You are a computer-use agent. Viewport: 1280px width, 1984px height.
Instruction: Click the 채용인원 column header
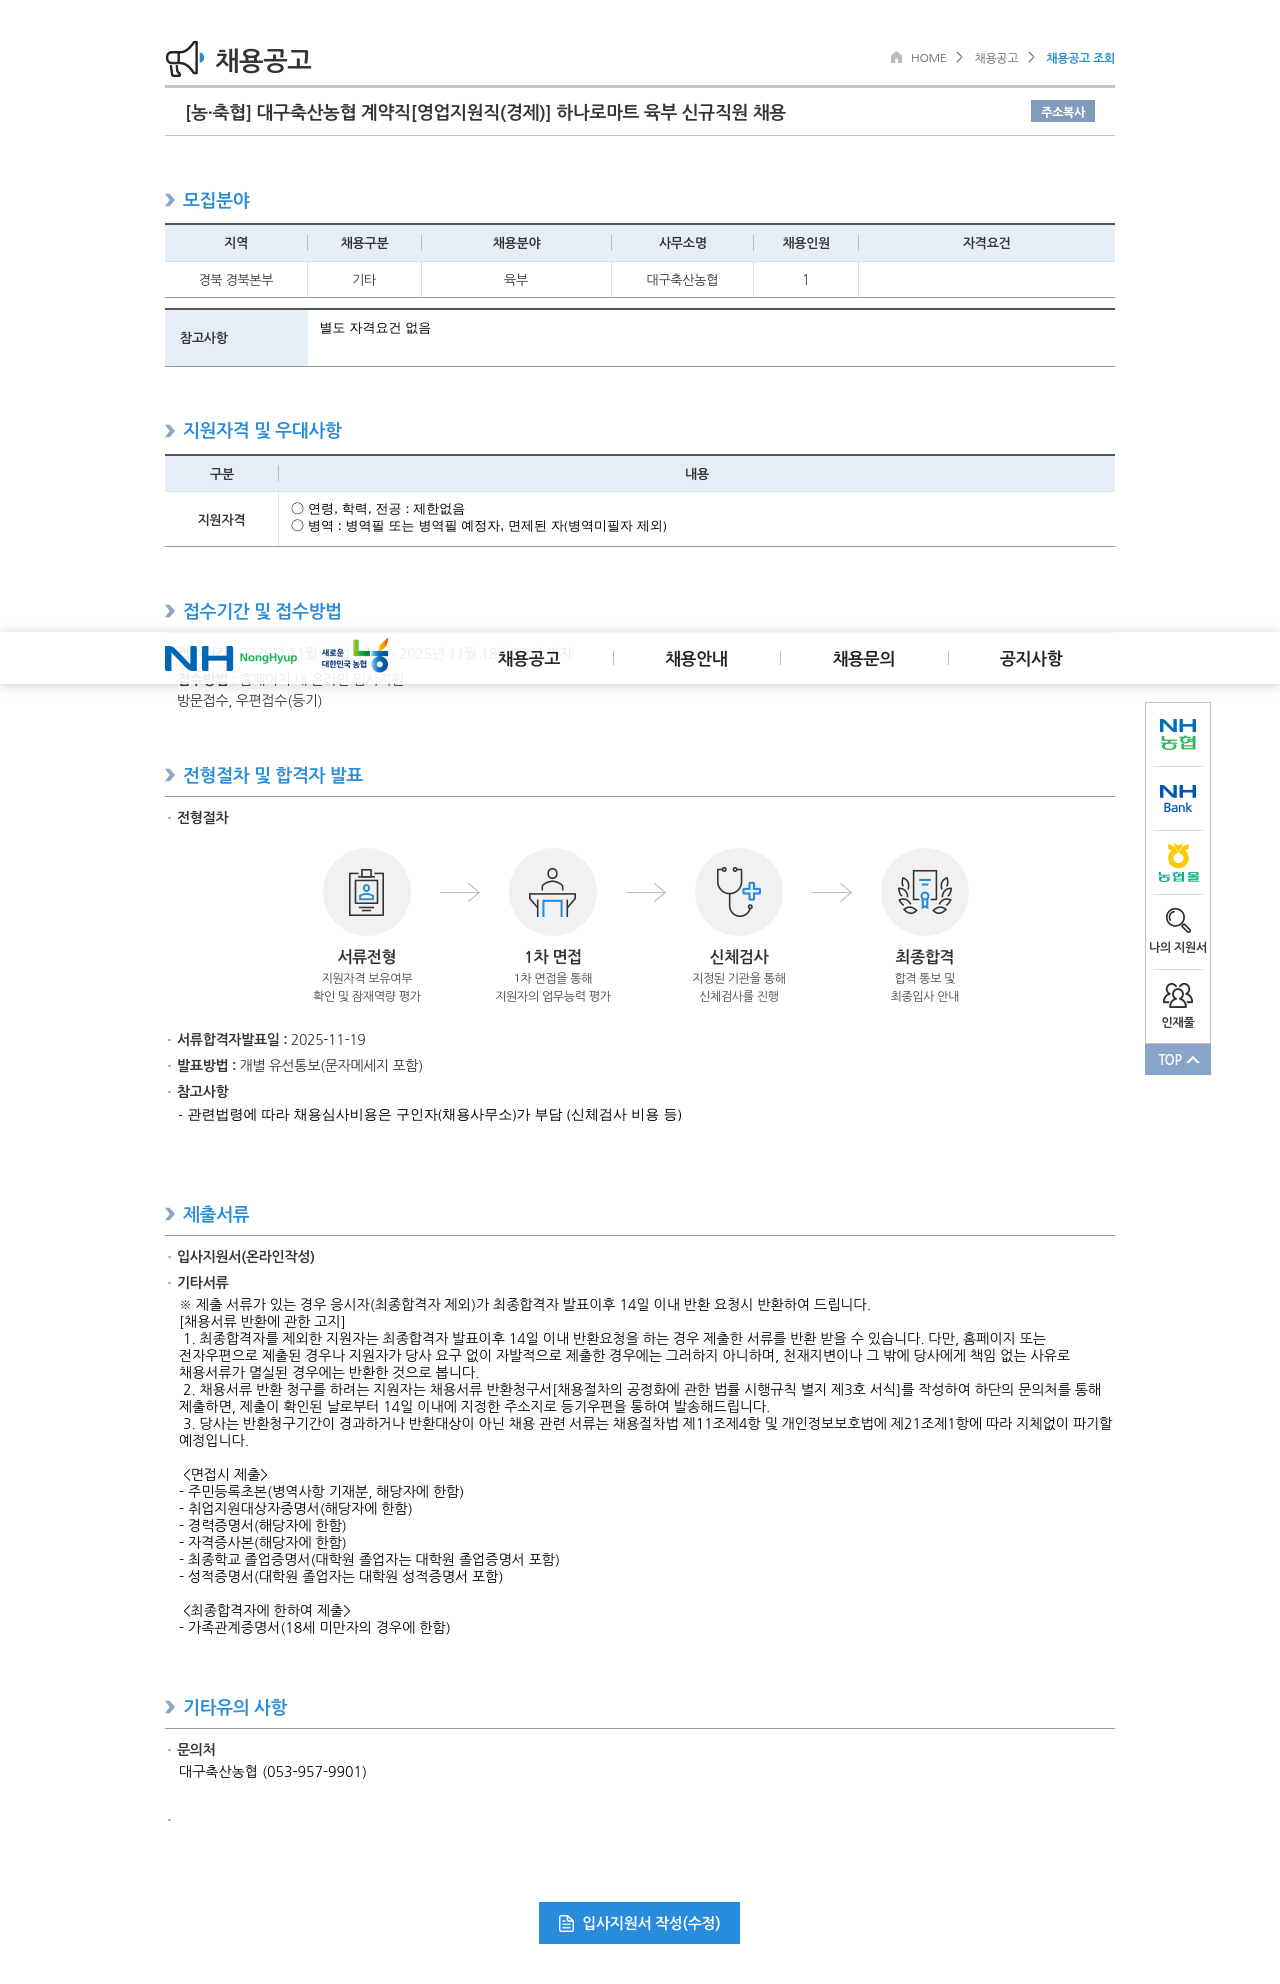[x=806, y=243]
